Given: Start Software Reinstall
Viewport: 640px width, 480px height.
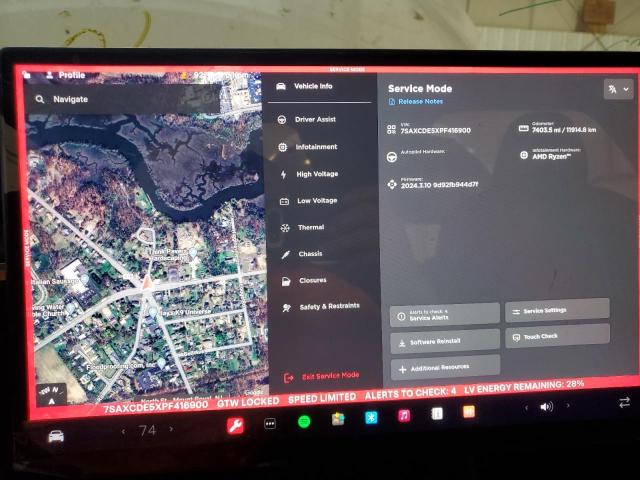Looking at the screenshot, I should [x=444, y=341].
